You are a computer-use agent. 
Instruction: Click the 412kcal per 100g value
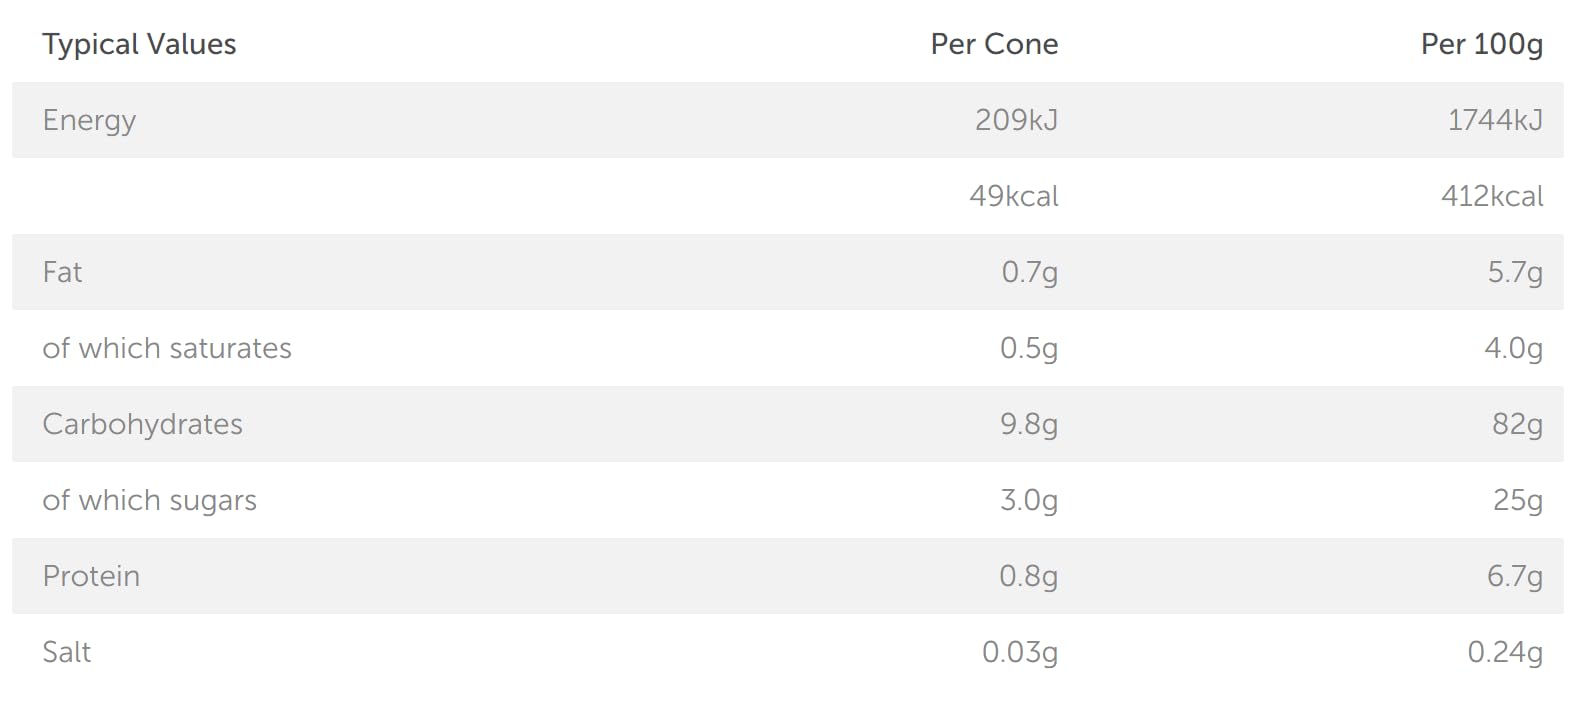tap(1492, 196)
